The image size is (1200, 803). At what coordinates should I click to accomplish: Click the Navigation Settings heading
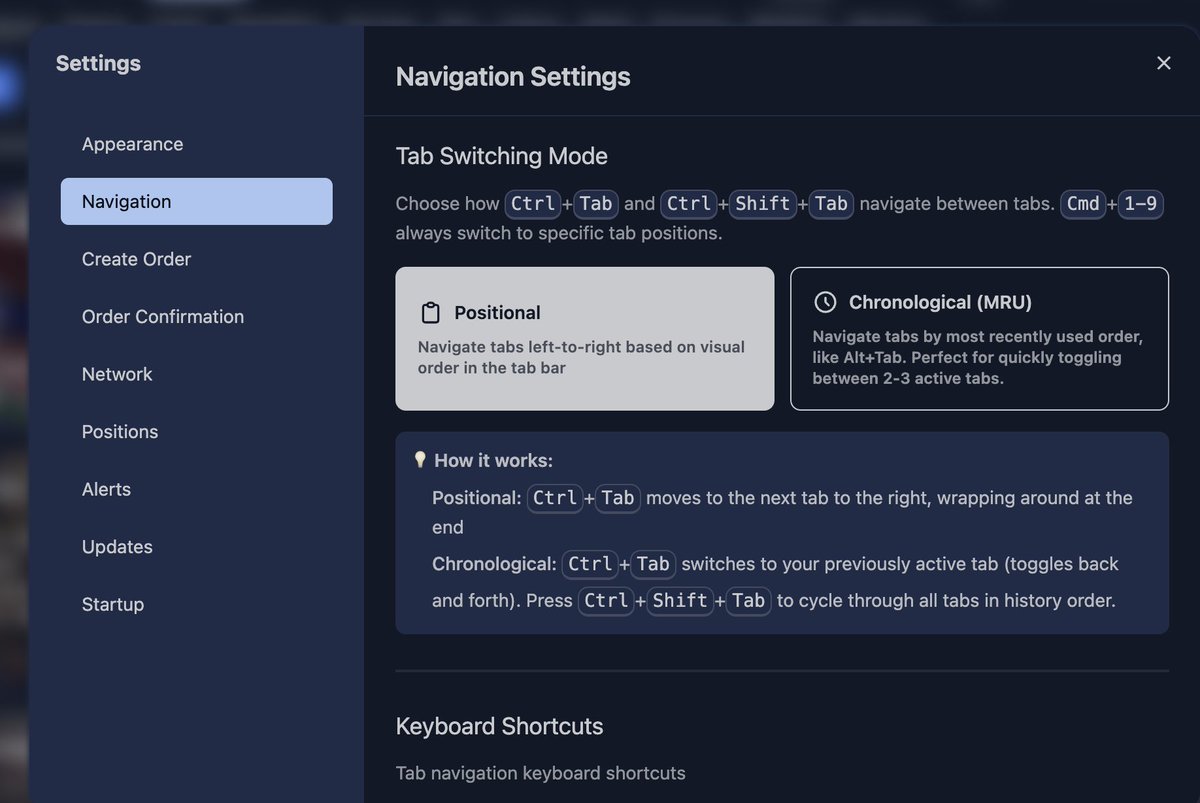coord(513,76)
